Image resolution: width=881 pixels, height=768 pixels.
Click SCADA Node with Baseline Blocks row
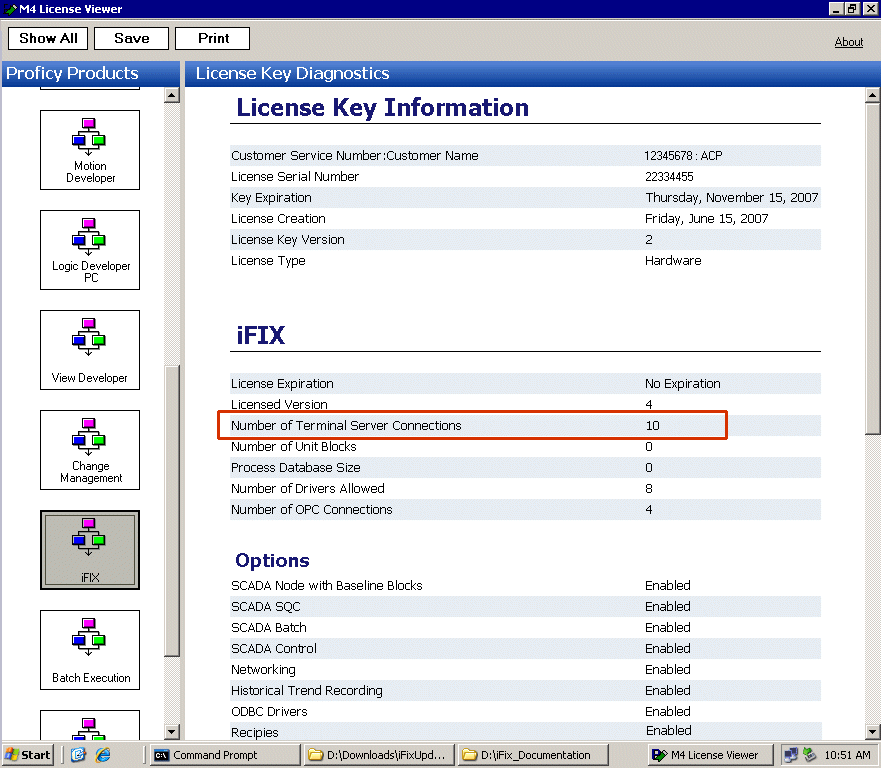point(525,585)
